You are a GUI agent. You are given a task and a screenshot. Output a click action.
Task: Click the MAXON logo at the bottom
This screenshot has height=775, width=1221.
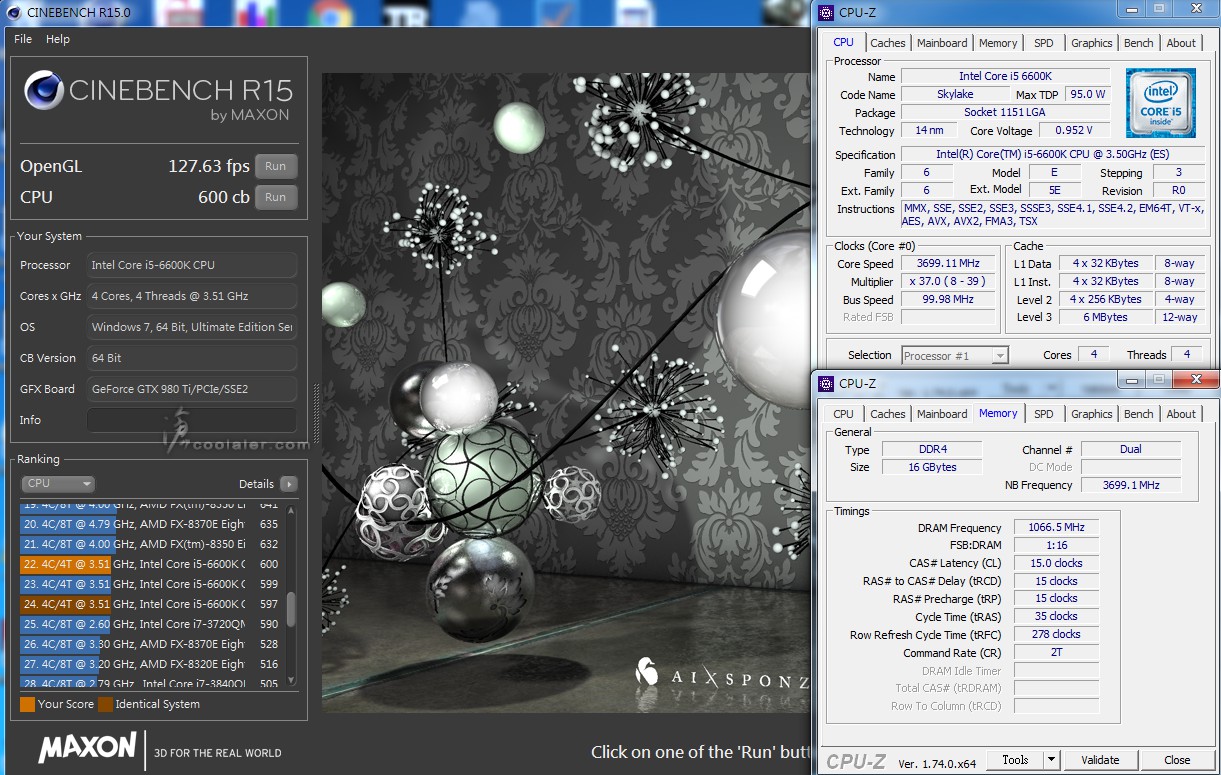click(87, 747)
